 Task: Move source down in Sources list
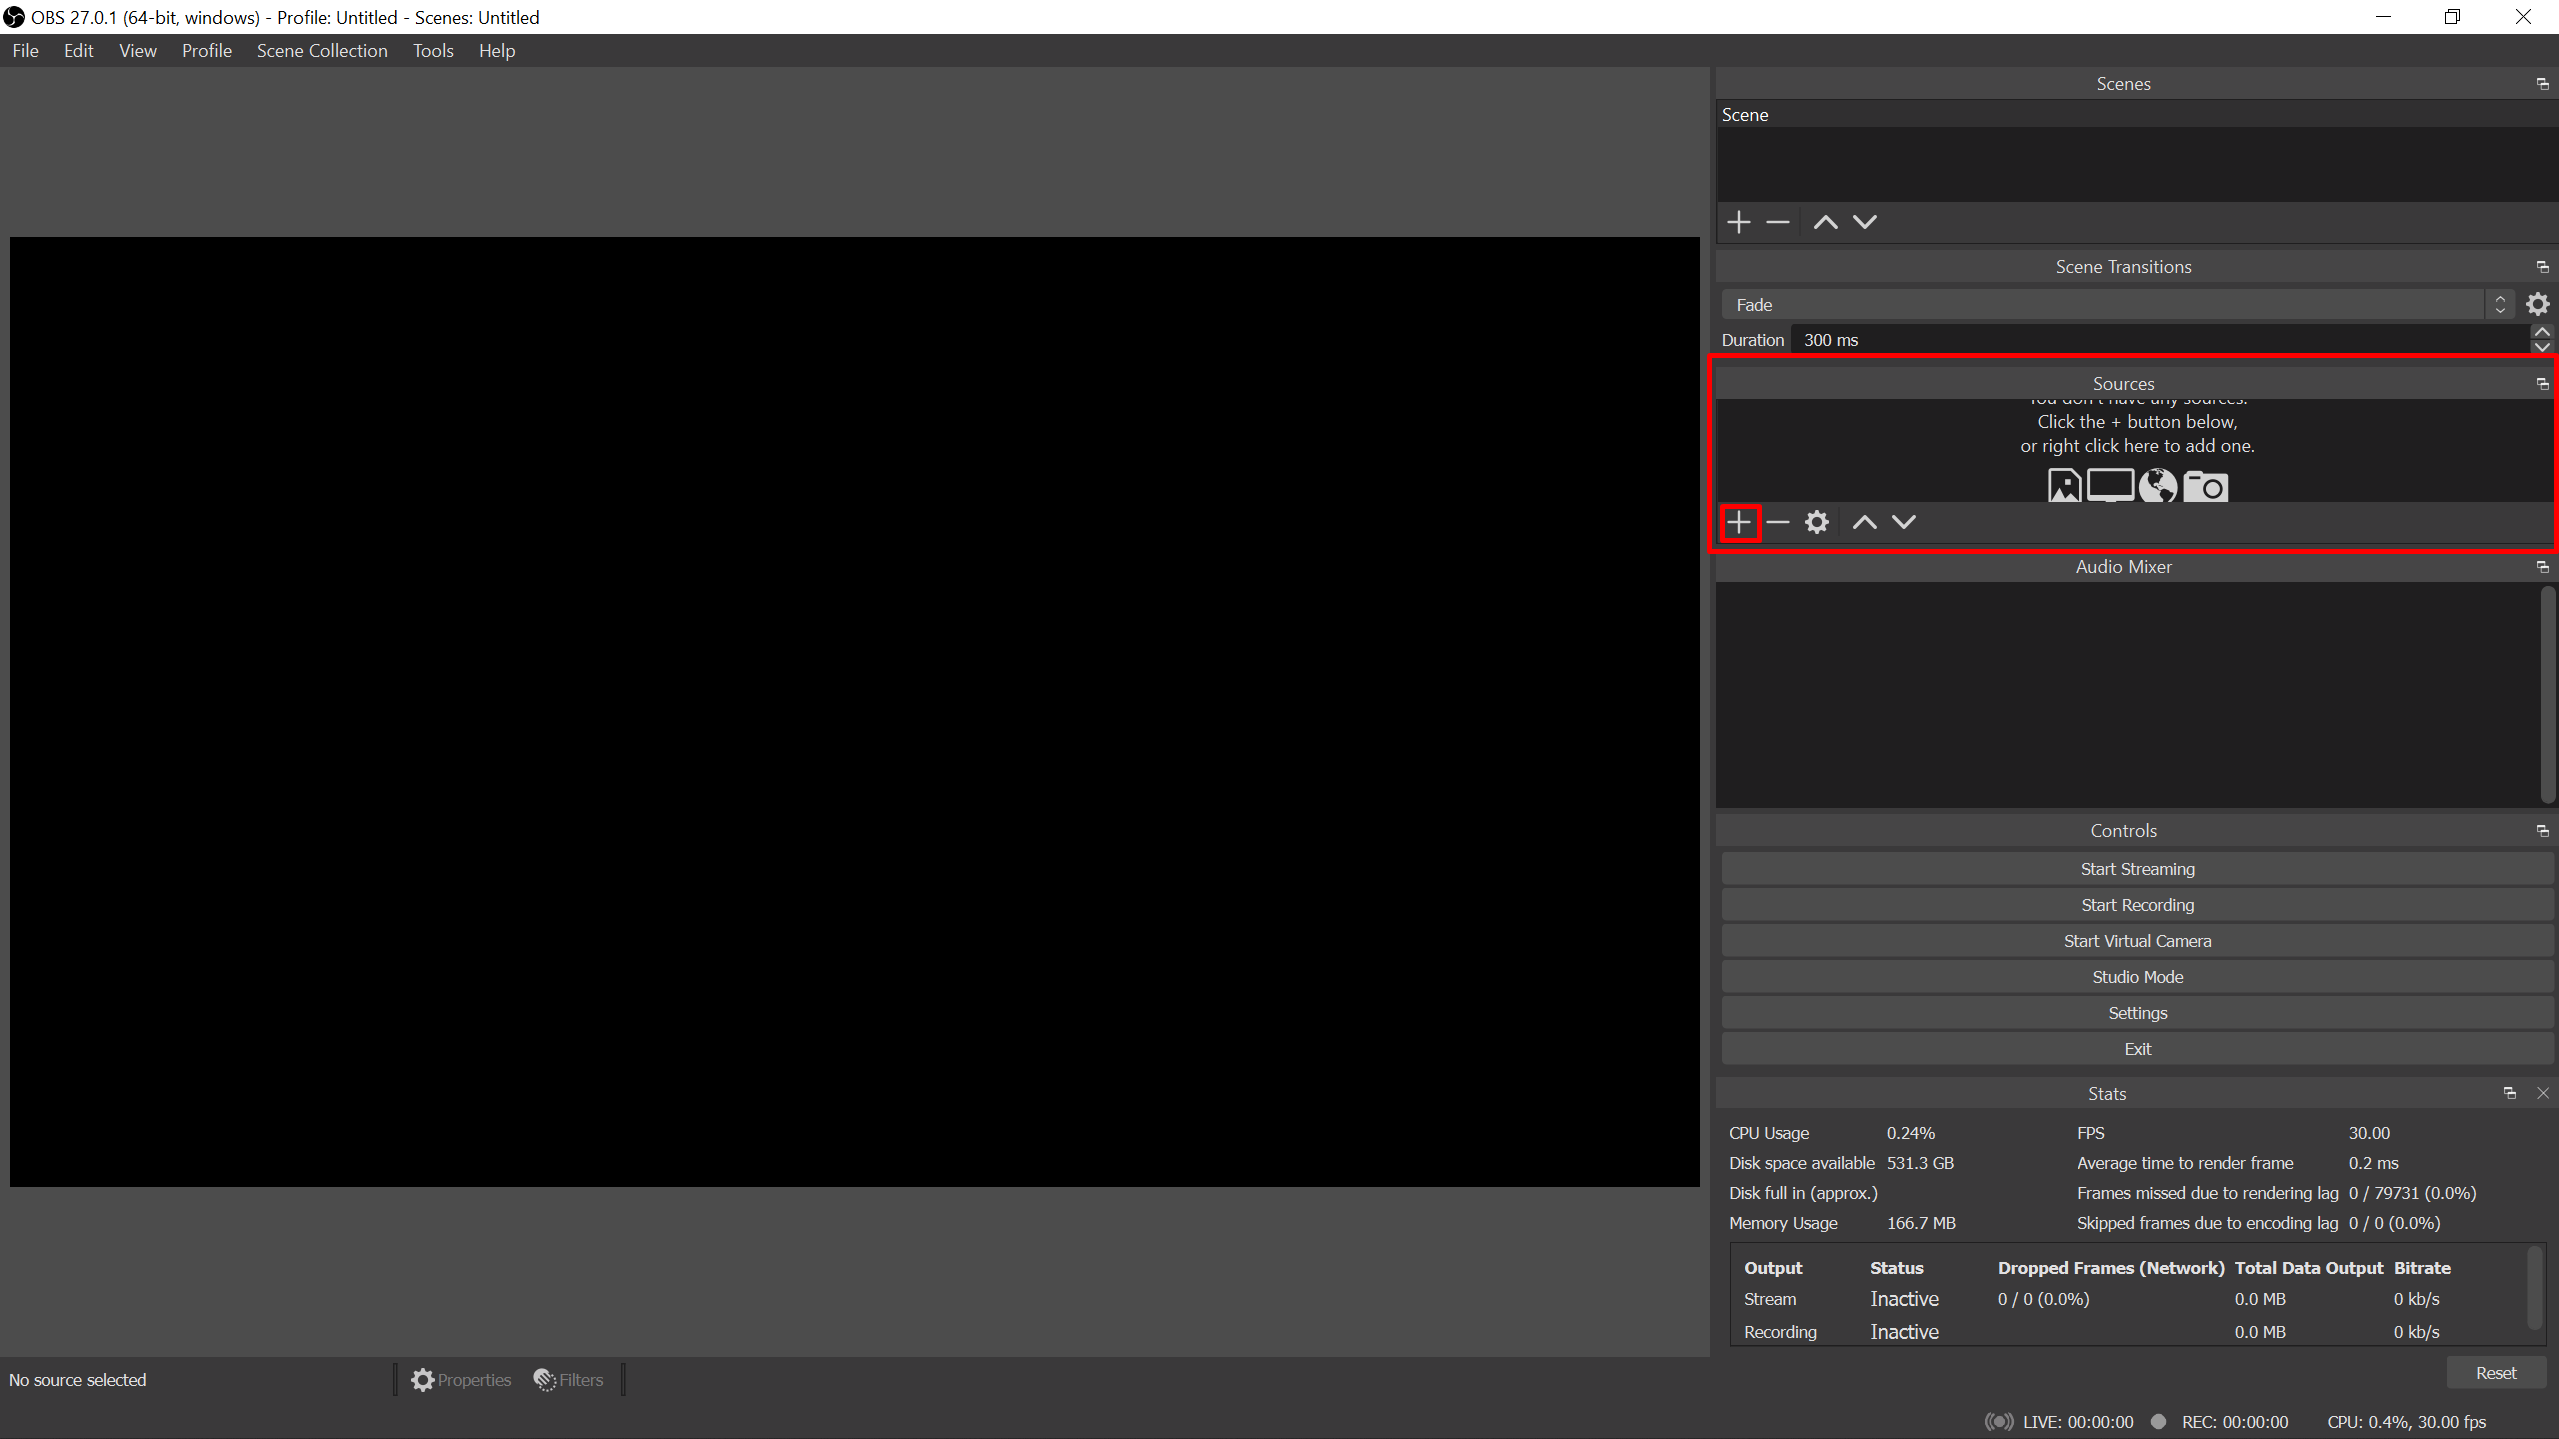tap(1904, 522)
